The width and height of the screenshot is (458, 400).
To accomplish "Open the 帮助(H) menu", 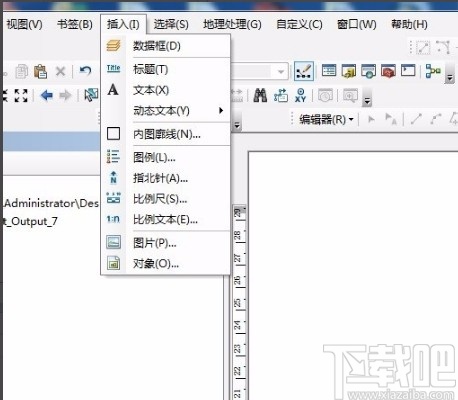I will point(409,24).
